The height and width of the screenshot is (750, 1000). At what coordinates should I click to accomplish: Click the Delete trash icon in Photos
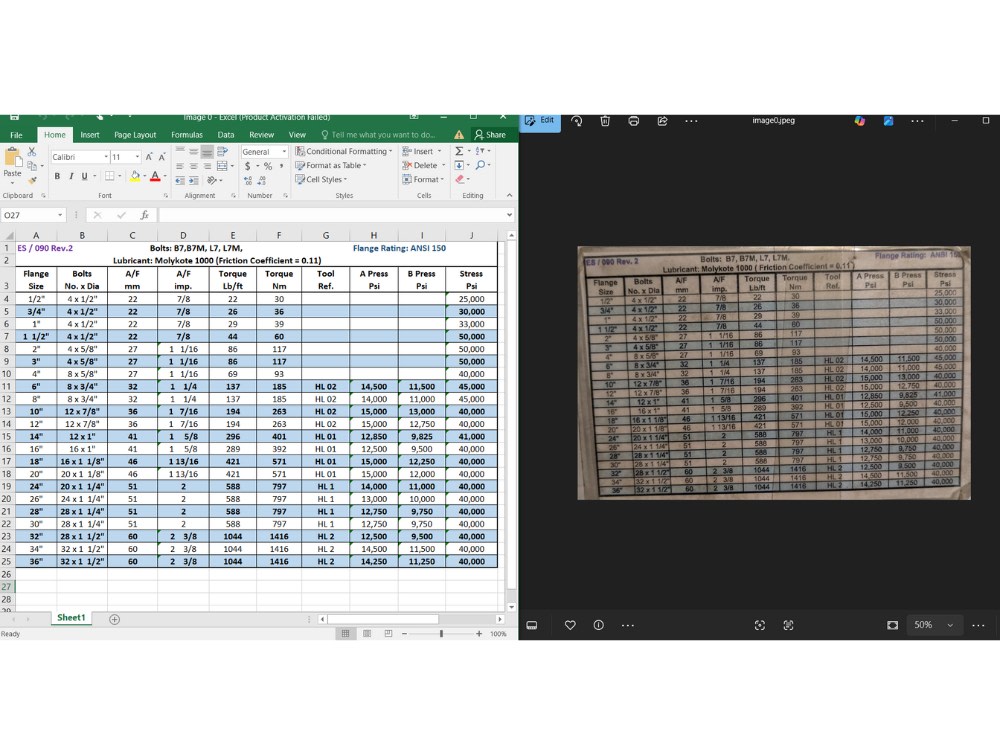(x=605, y=121)
